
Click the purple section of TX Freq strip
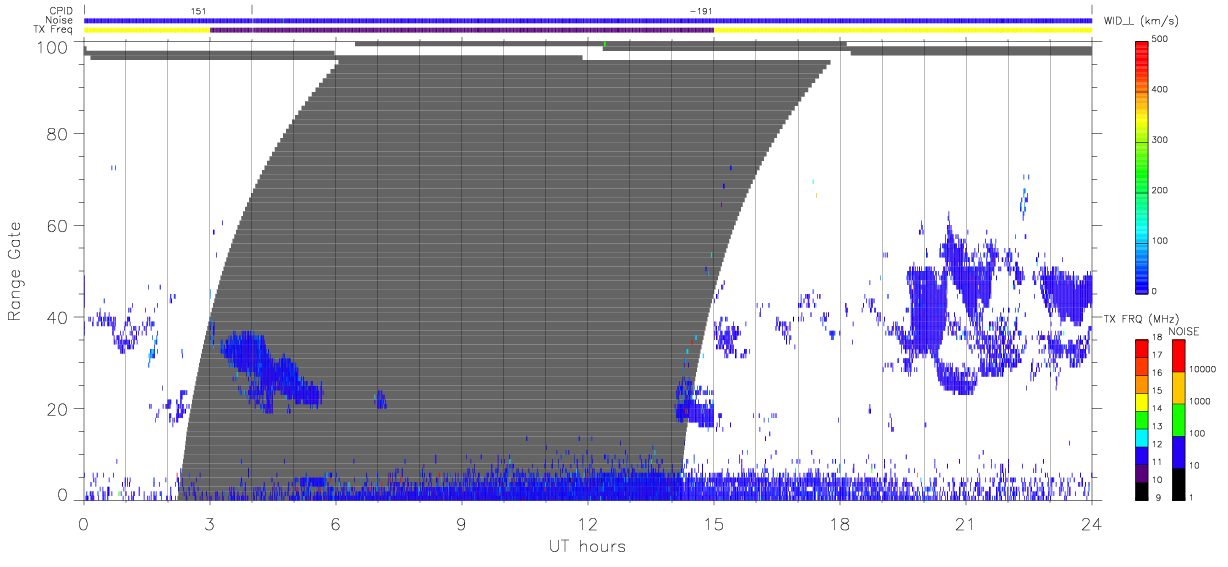(462, 30)
